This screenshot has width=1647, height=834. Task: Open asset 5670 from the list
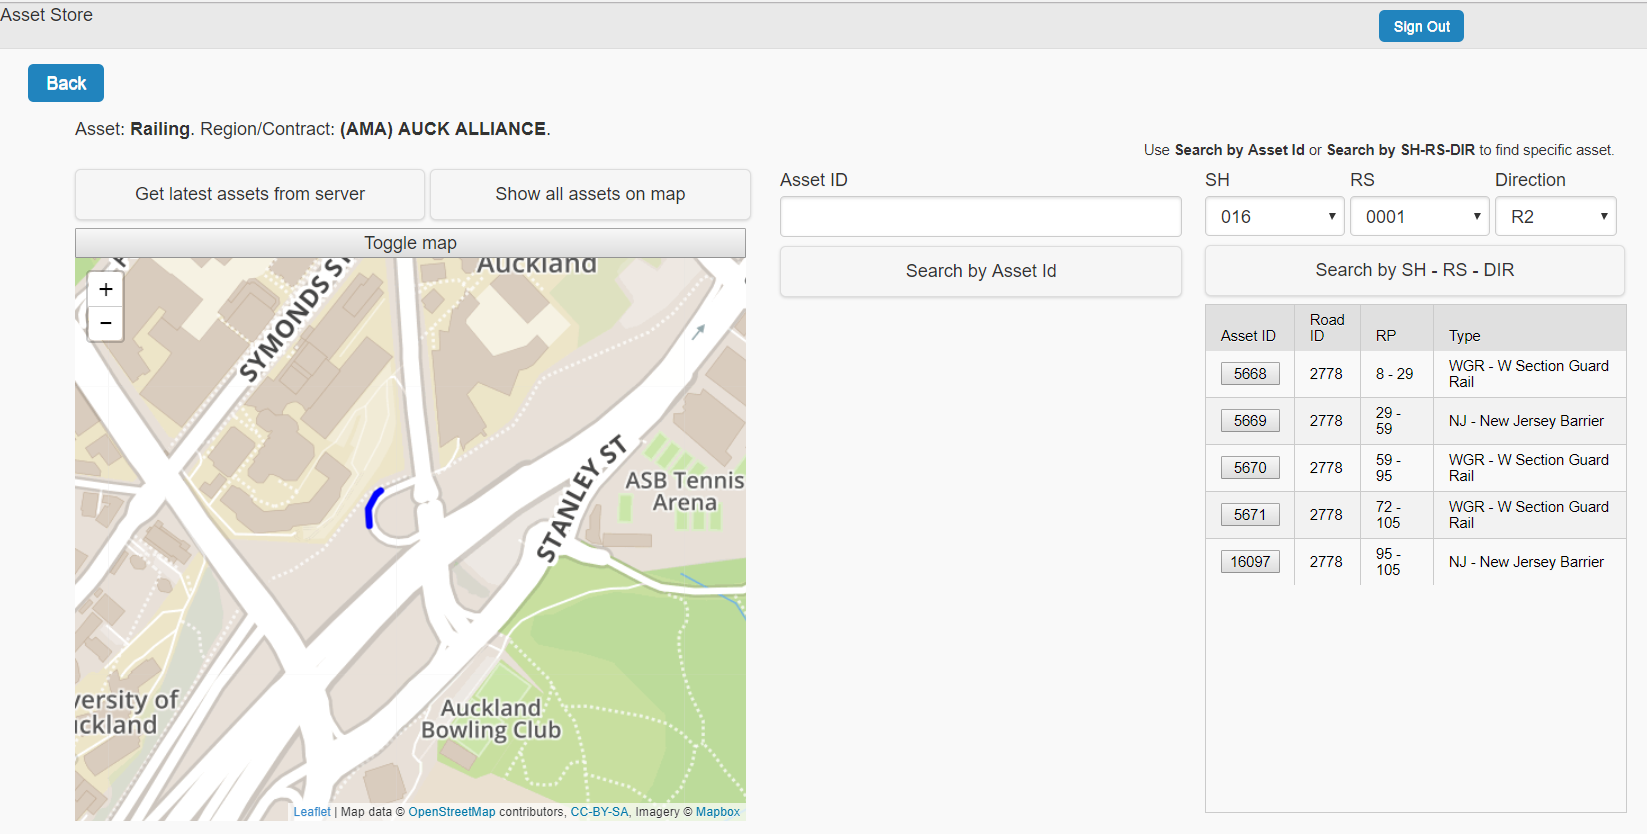click(1249, 468)
